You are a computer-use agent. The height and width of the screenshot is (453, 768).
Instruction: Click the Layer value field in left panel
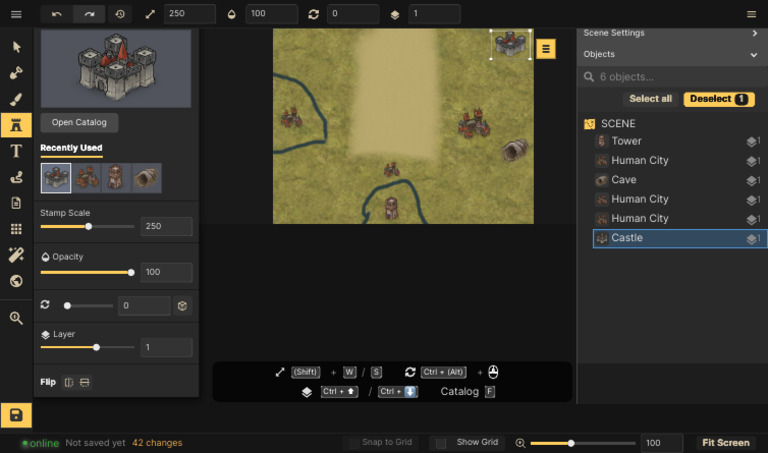167,347
